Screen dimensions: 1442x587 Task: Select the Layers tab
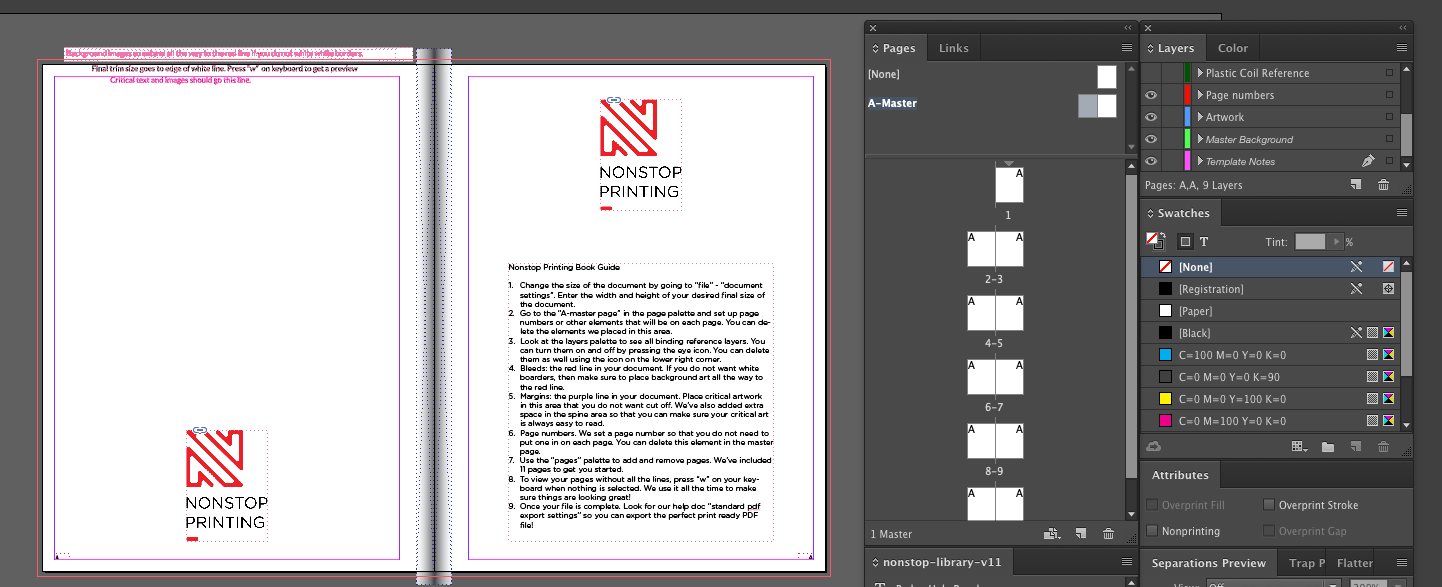coord(1176,48)
